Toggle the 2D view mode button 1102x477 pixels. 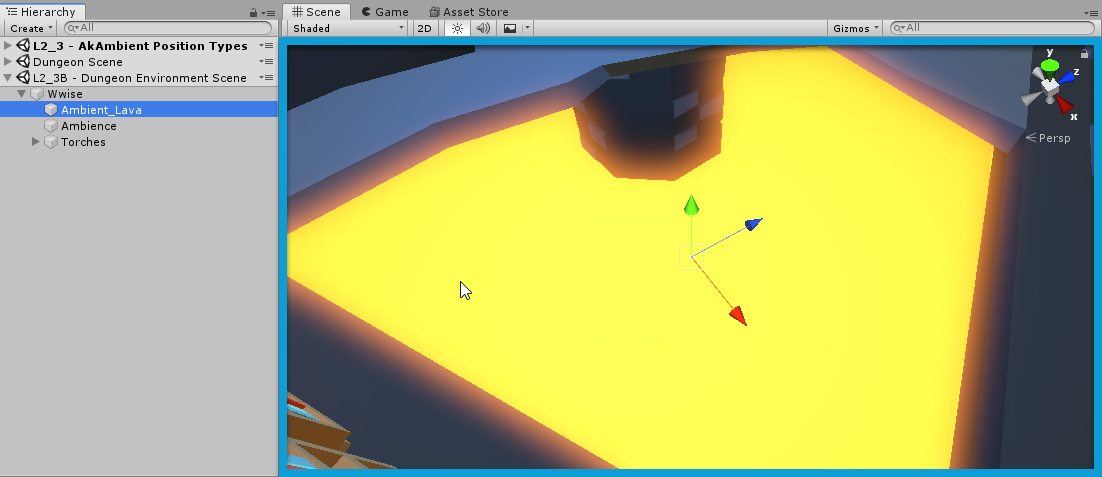click(x=424, y=28)
